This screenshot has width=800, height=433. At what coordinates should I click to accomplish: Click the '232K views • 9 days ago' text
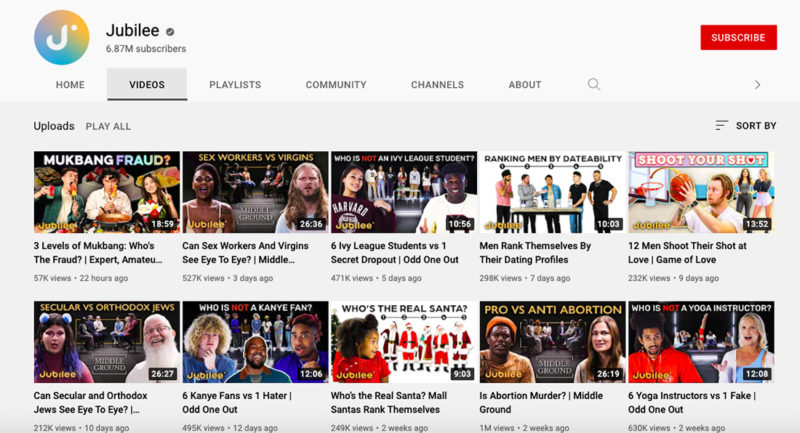click(x=673, y=278)
